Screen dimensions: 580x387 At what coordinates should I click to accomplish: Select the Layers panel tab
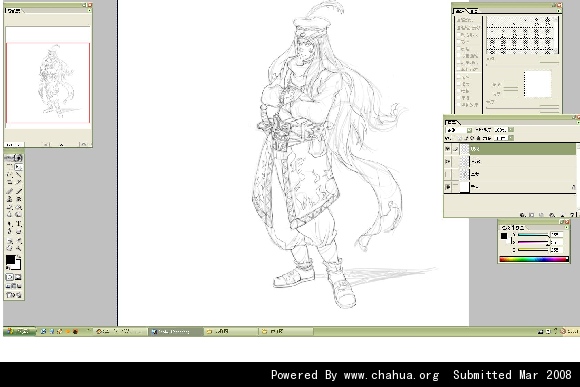click(452, 122)
